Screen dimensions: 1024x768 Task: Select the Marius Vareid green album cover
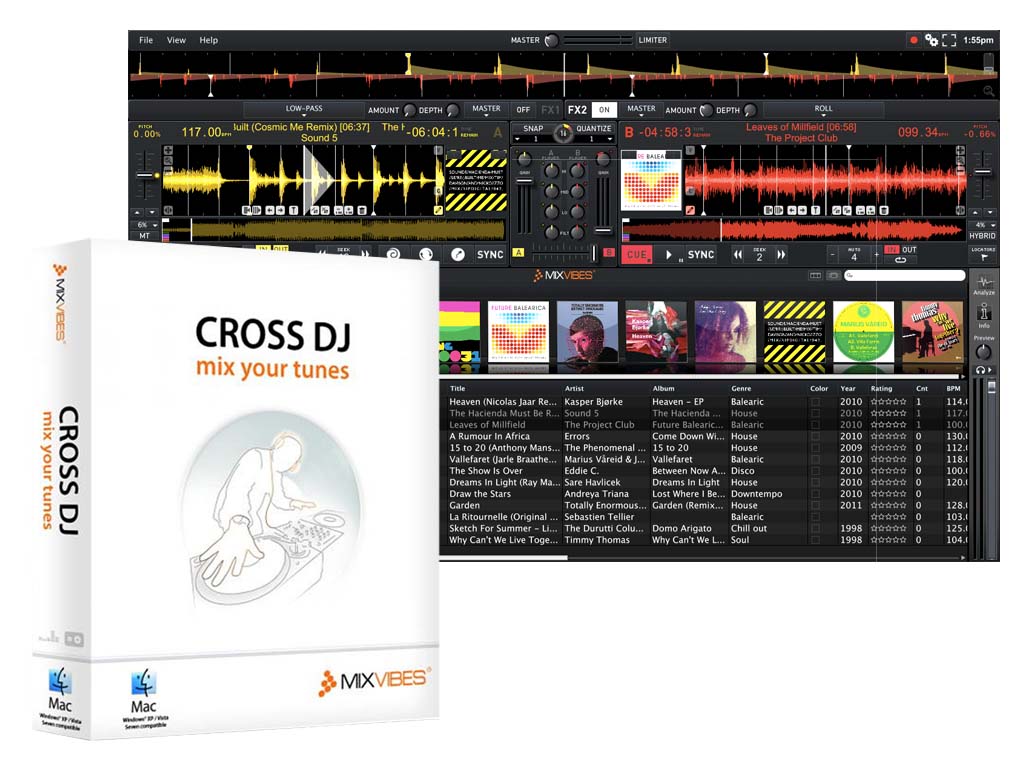[863, 331]
